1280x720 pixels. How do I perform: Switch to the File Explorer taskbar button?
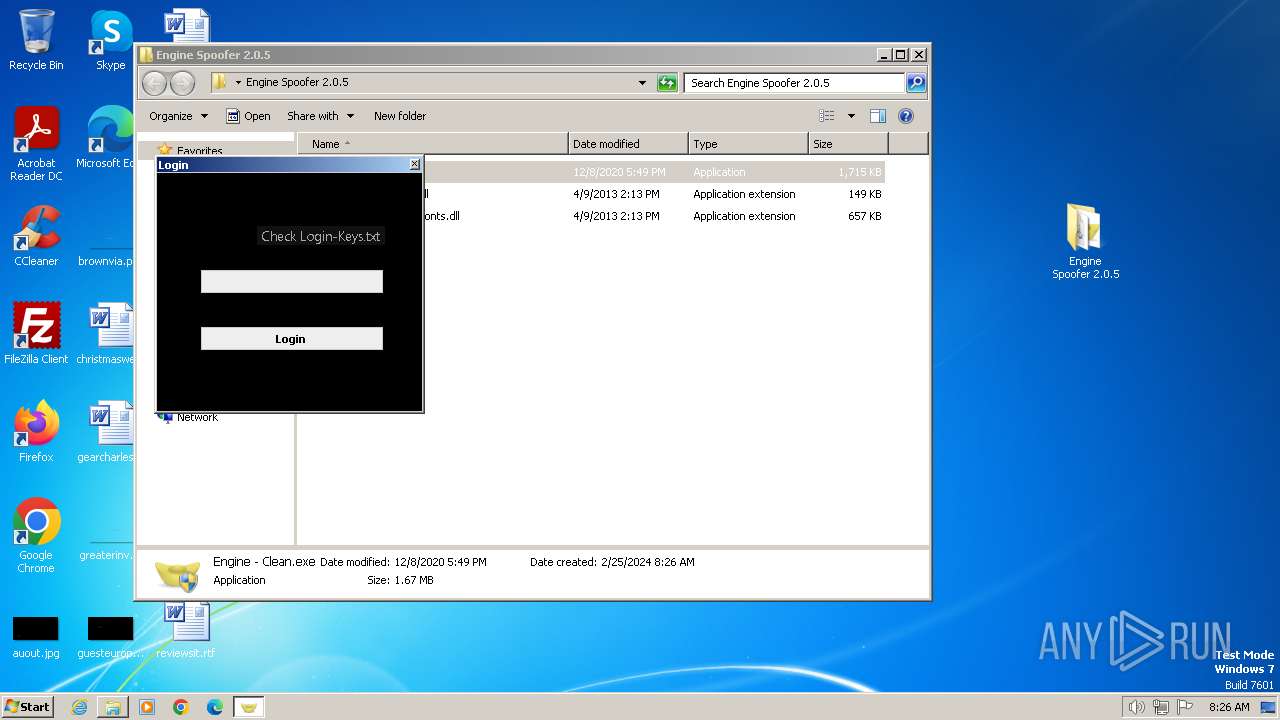pos(113,707)
